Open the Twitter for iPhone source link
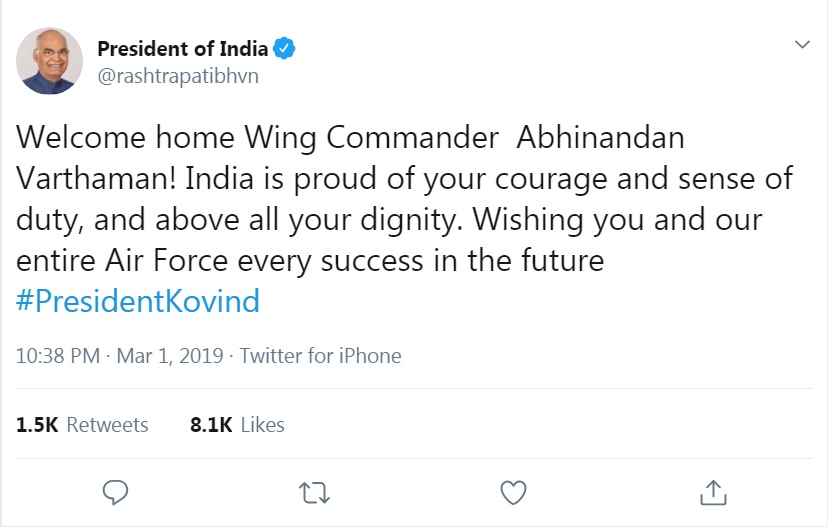Screen dimensions: 828x527 pos(321,356)
